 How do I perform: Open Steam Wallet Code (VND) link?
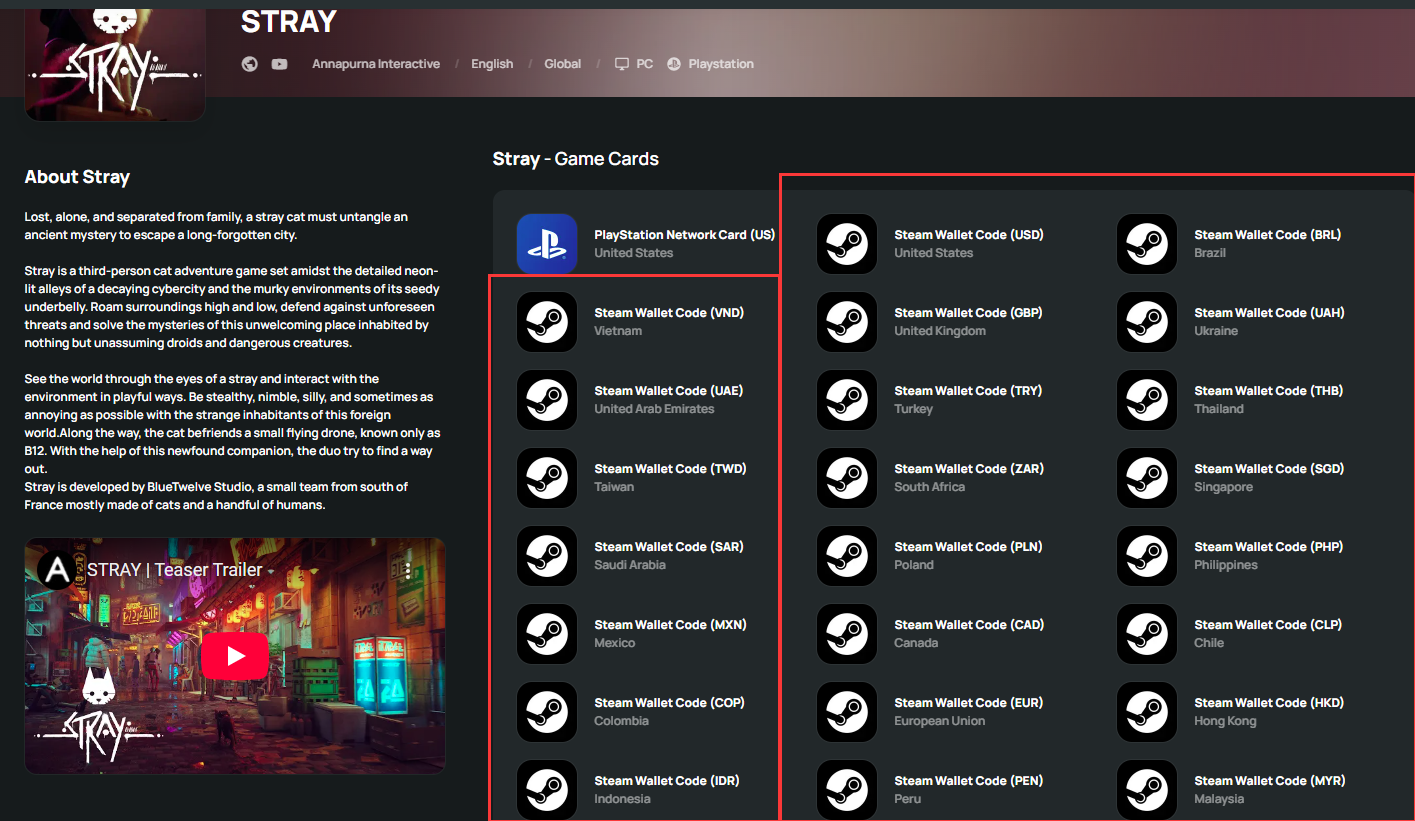point(669,313)
